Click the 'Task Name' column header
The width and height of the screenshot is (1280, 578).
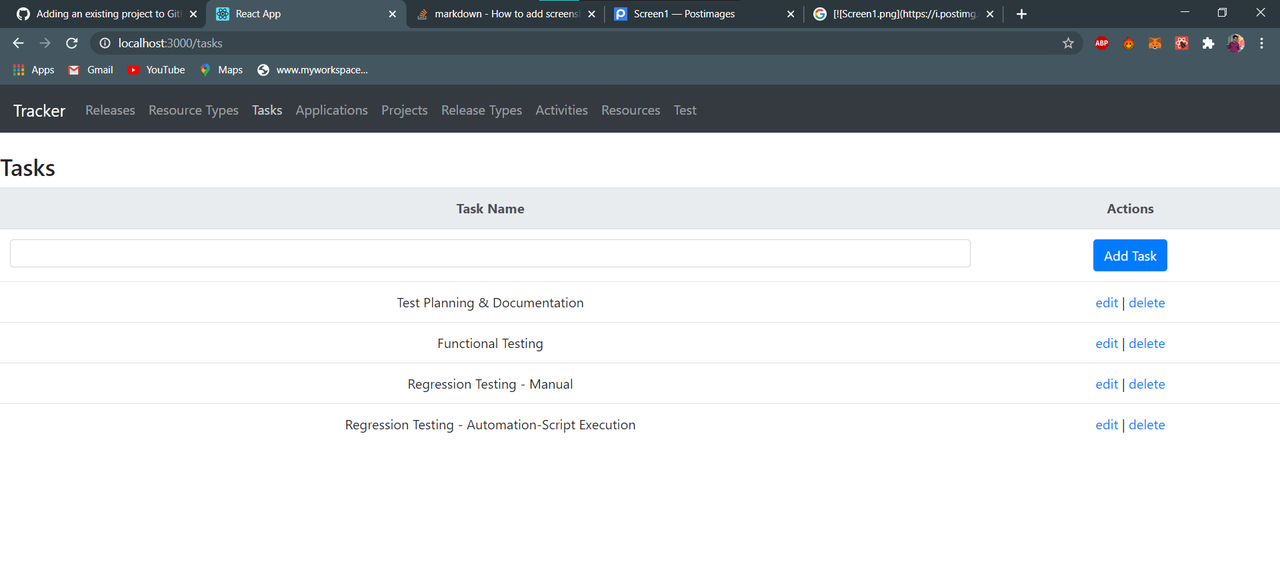click(x=490, y=208)
